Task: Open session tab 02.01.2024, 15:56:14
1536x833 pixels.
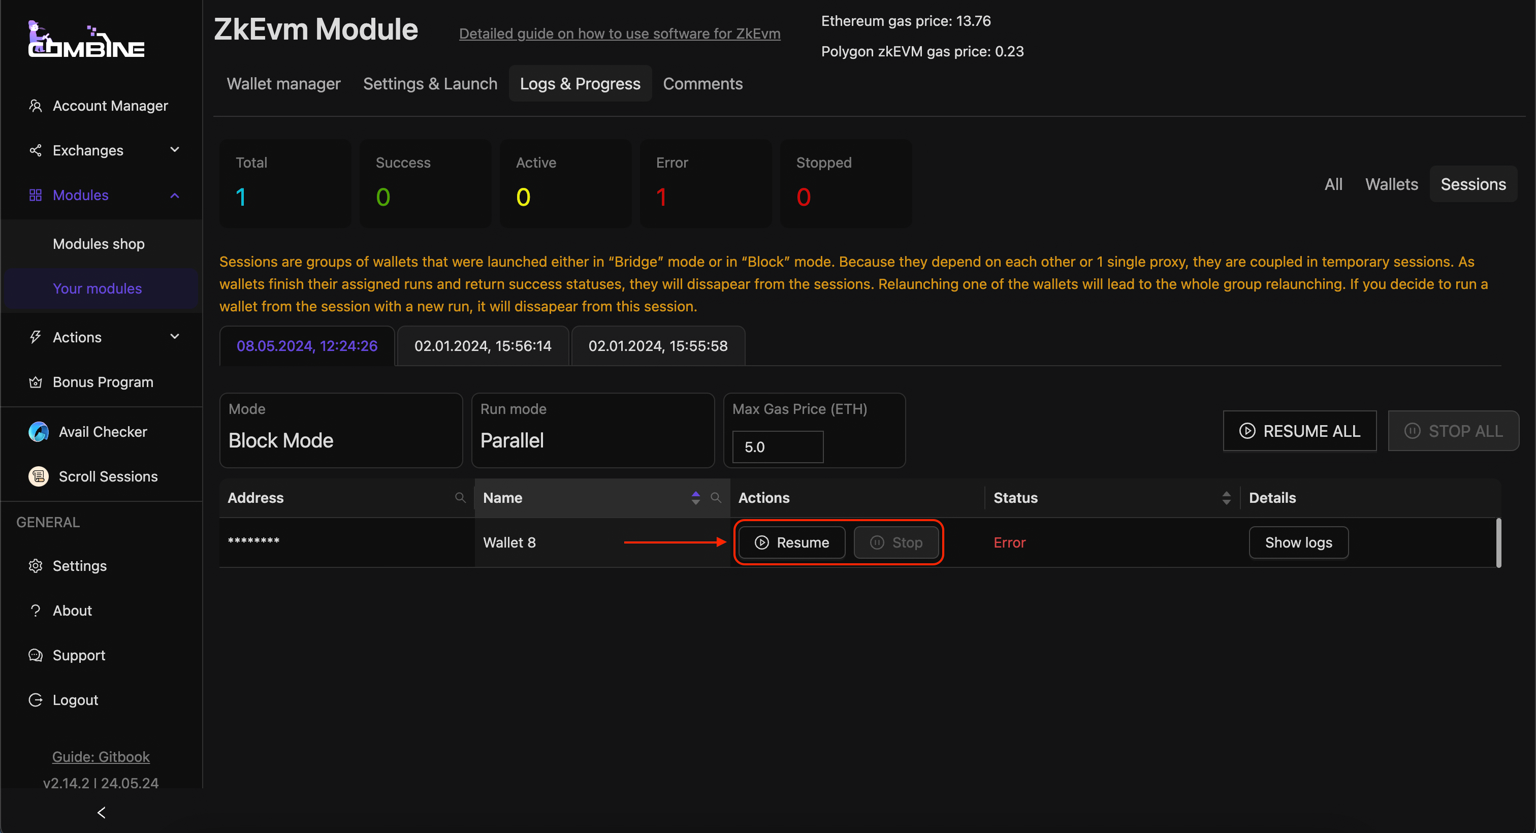Action: pos(483,346)
